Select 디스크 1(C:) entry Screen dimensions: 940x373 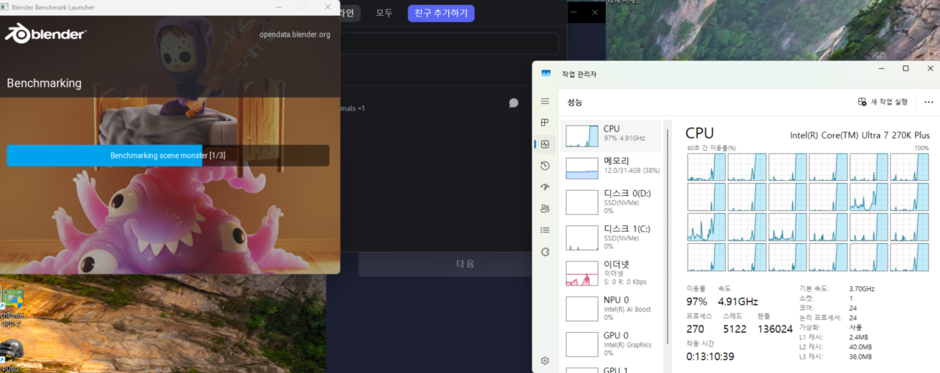tap(611, 237)
